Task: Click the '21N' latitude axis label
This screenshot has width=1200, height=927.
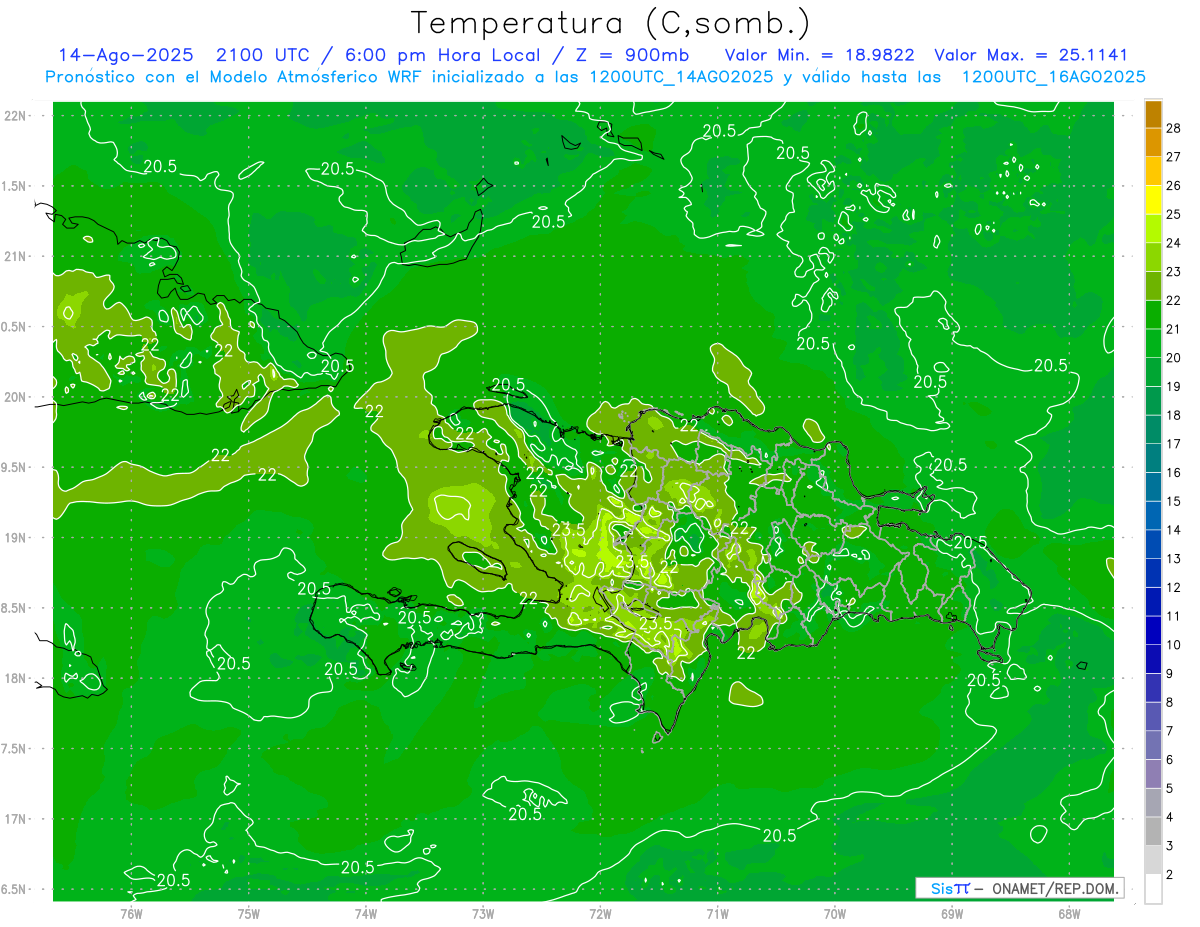Action: [x=15, y=256]
